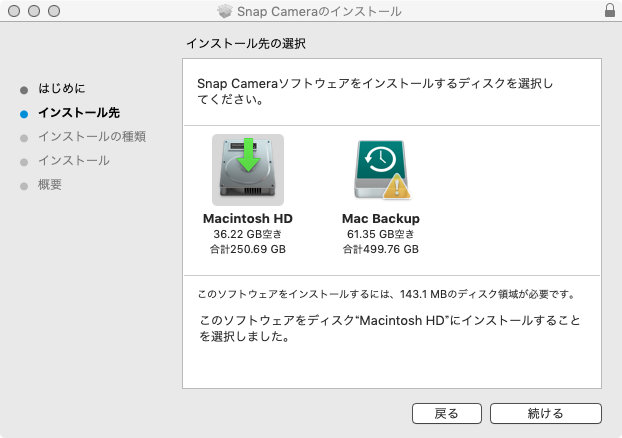Click the Macintosh HD disk name label
Image resolution: width=622 pixels, height=438 pixels.
[x=248, y=219]
